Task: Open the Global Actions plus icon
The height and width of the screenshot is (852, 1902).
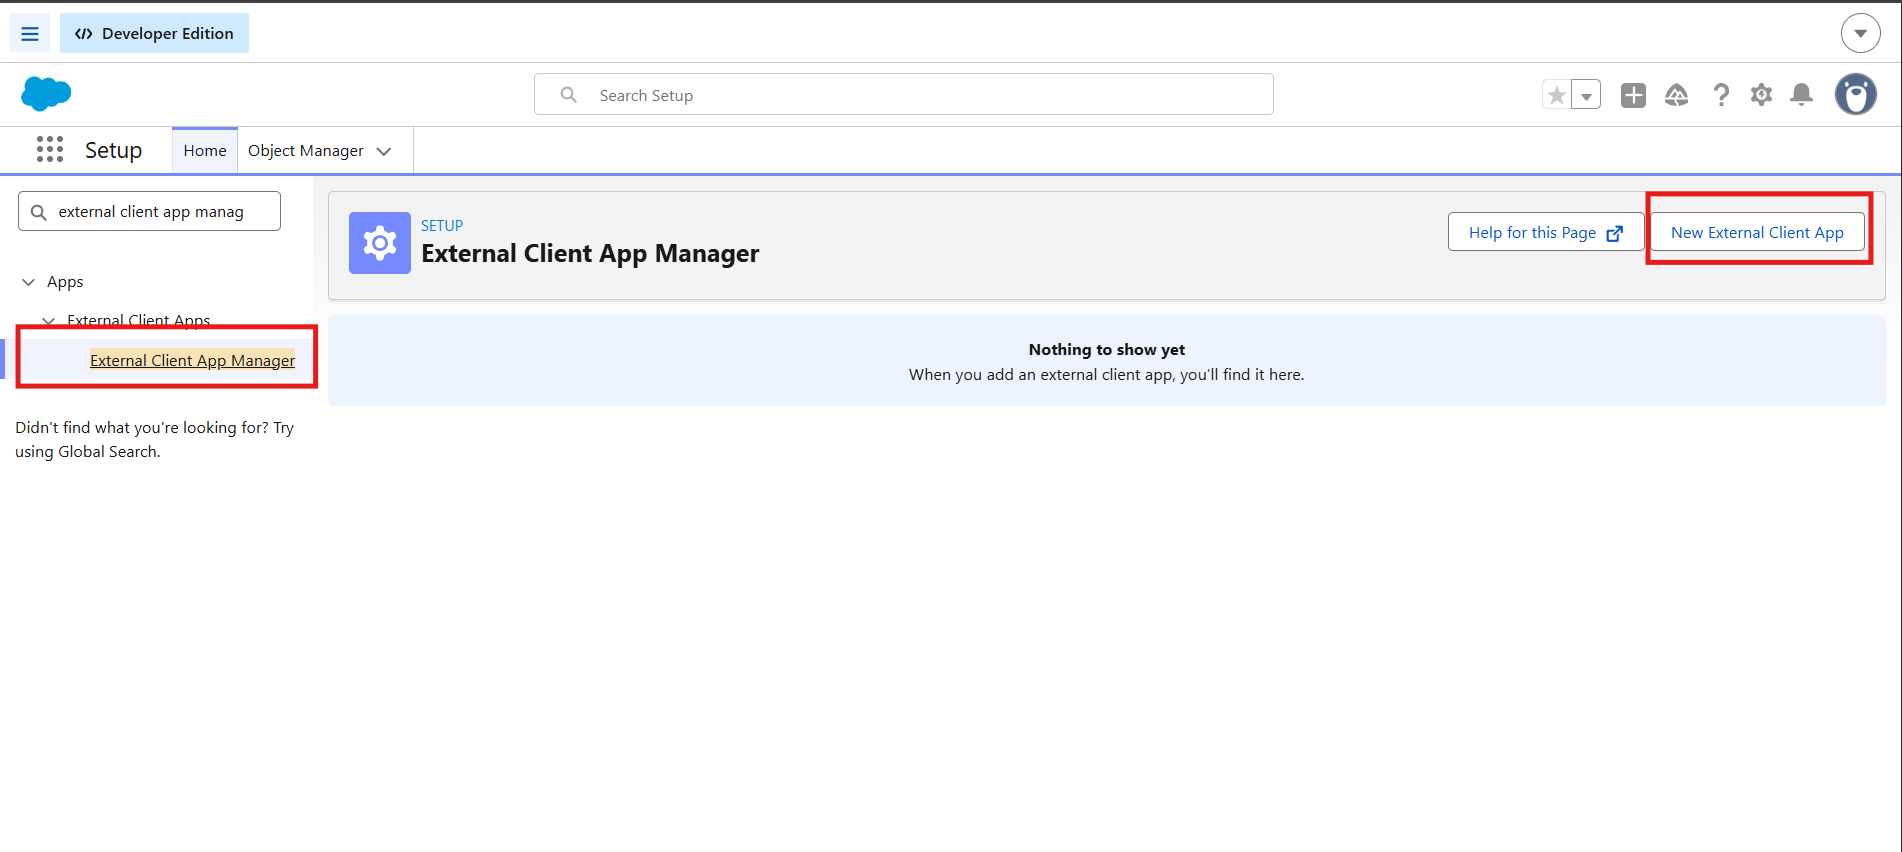Action: (1633, 95)
